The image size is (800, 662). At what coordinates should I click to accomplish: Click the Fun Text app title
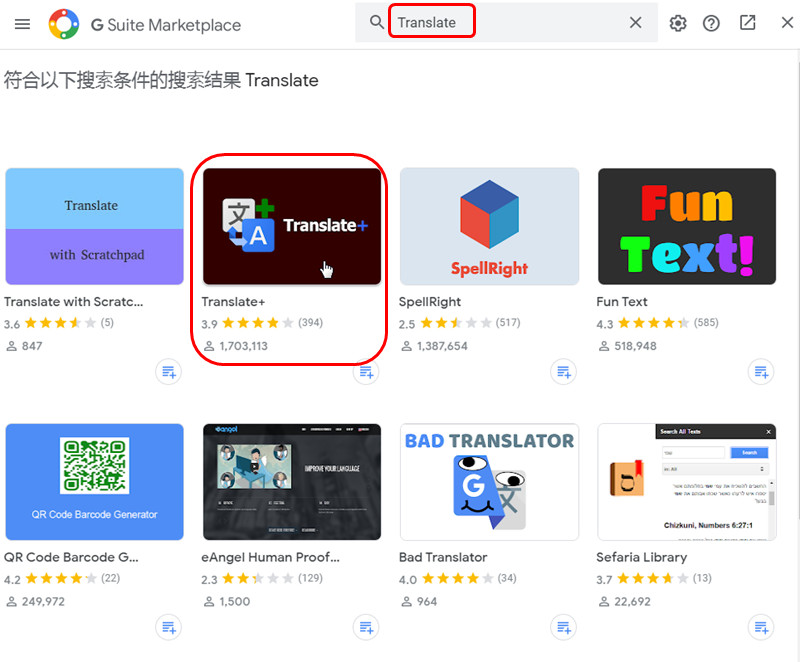pyautogui.click(x=621, y=301)
